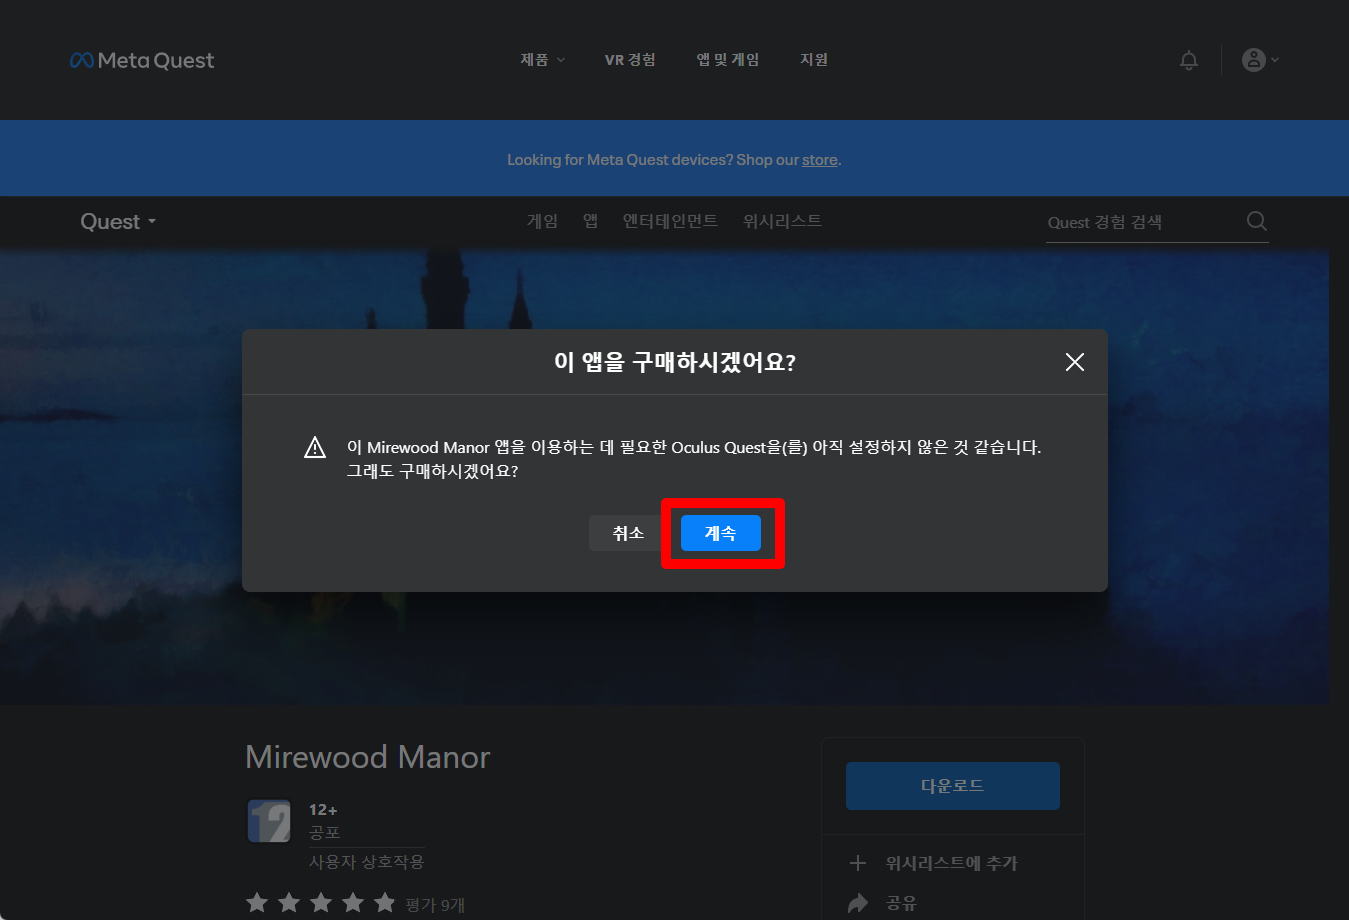Click the warning triangle icon in dialog
This screenshot has height=920, width=1349.
click(x=315, y=447)
